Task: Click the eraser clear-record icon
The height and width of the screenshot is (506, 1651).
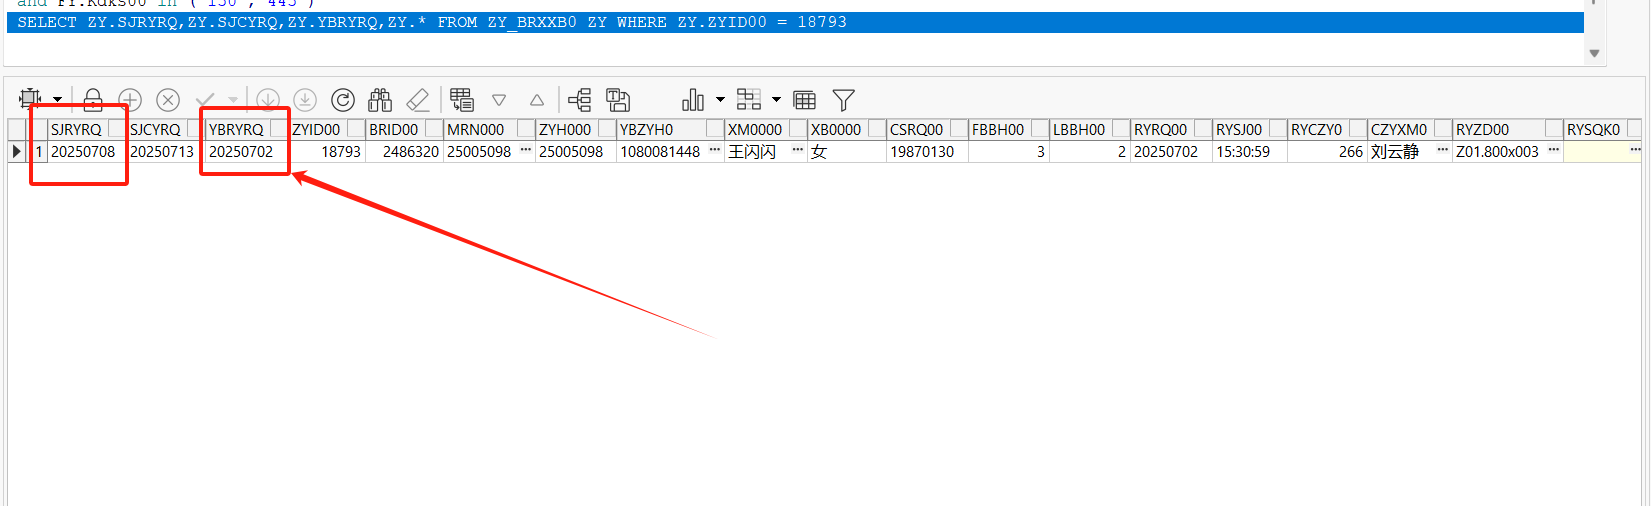Action: 418,100
